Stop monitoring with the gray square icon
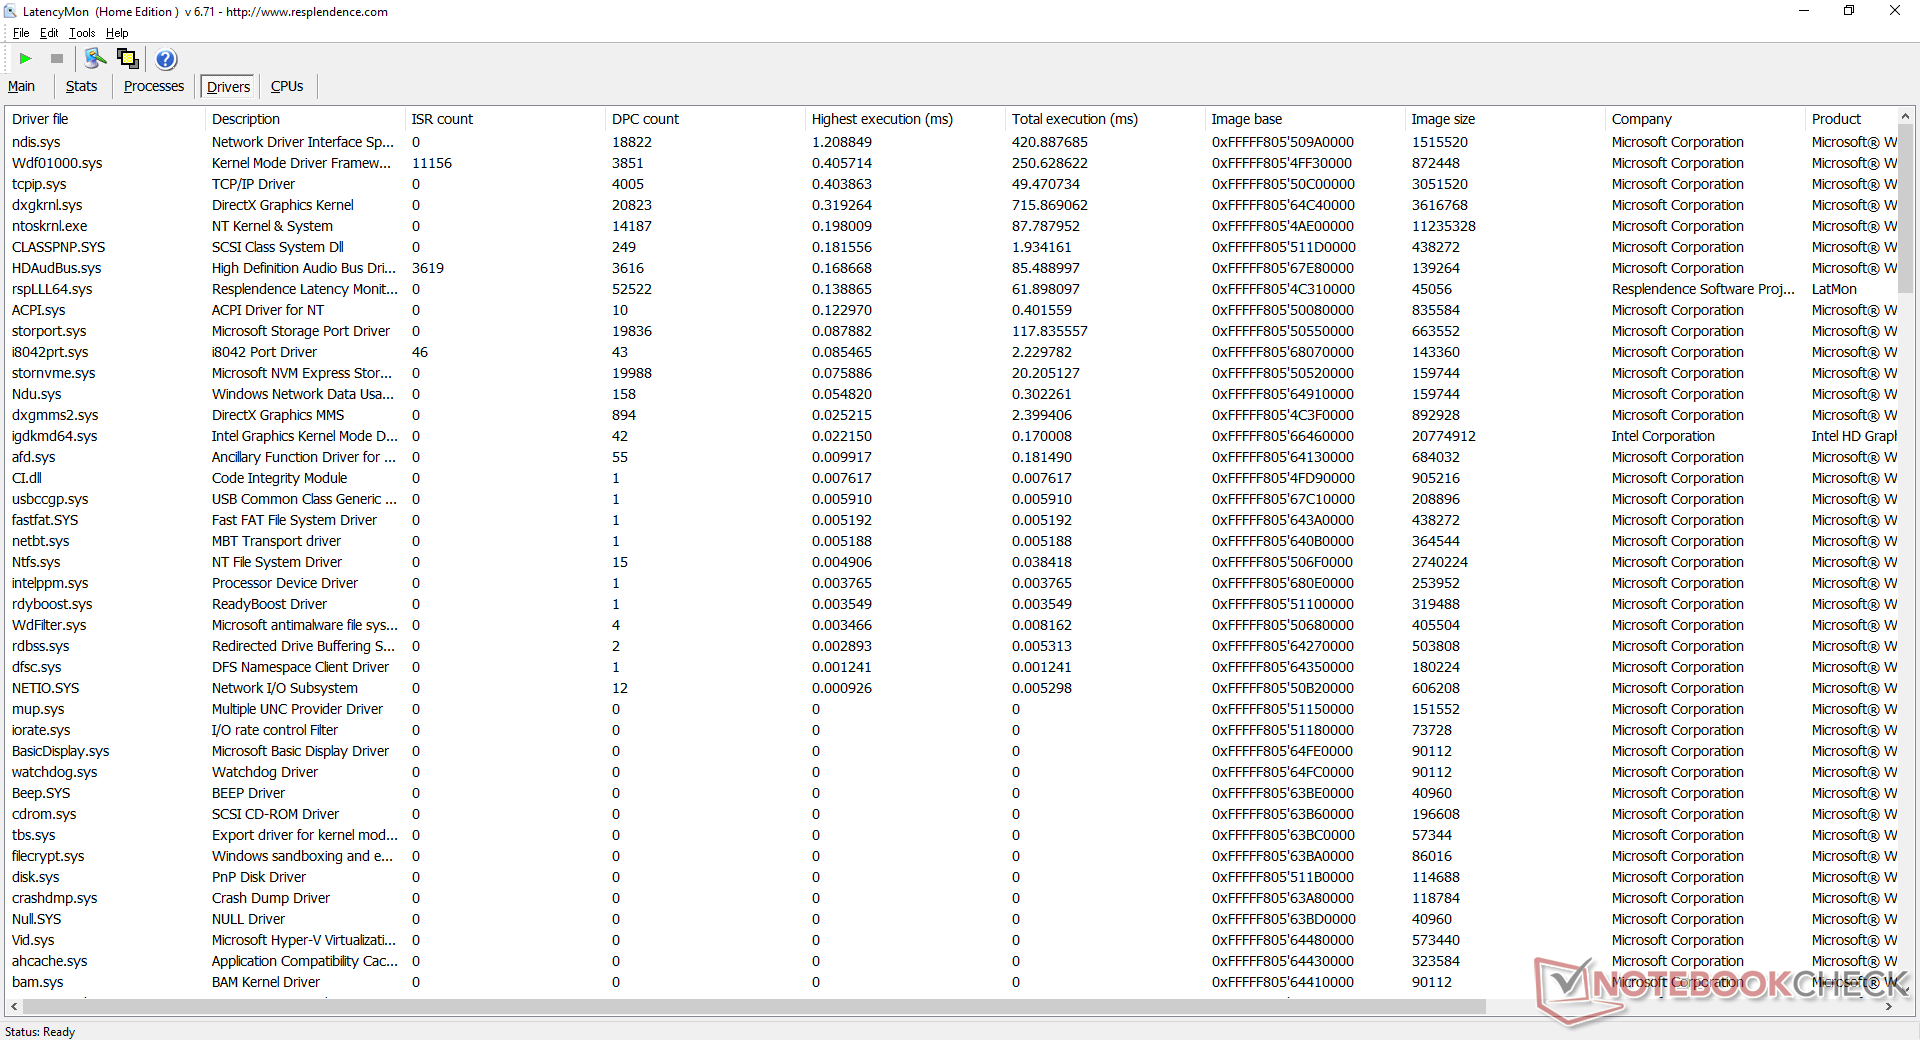1920x1040 pixels. [57, 59]
